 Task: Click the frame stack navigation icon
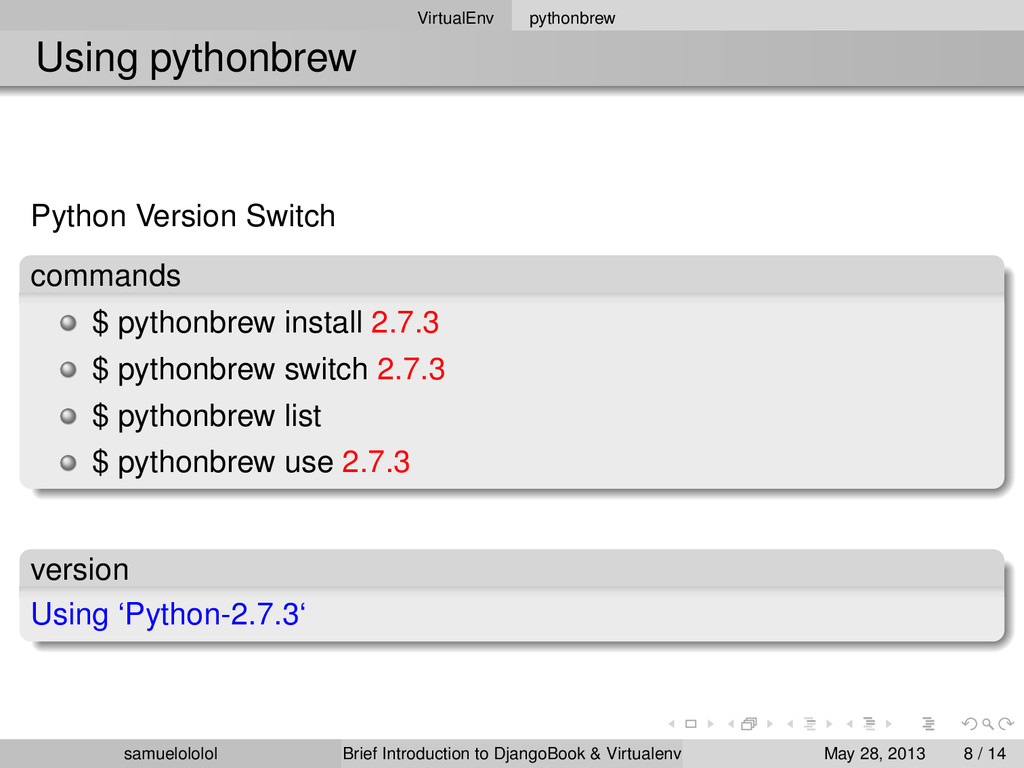click(x=747, y=724)
